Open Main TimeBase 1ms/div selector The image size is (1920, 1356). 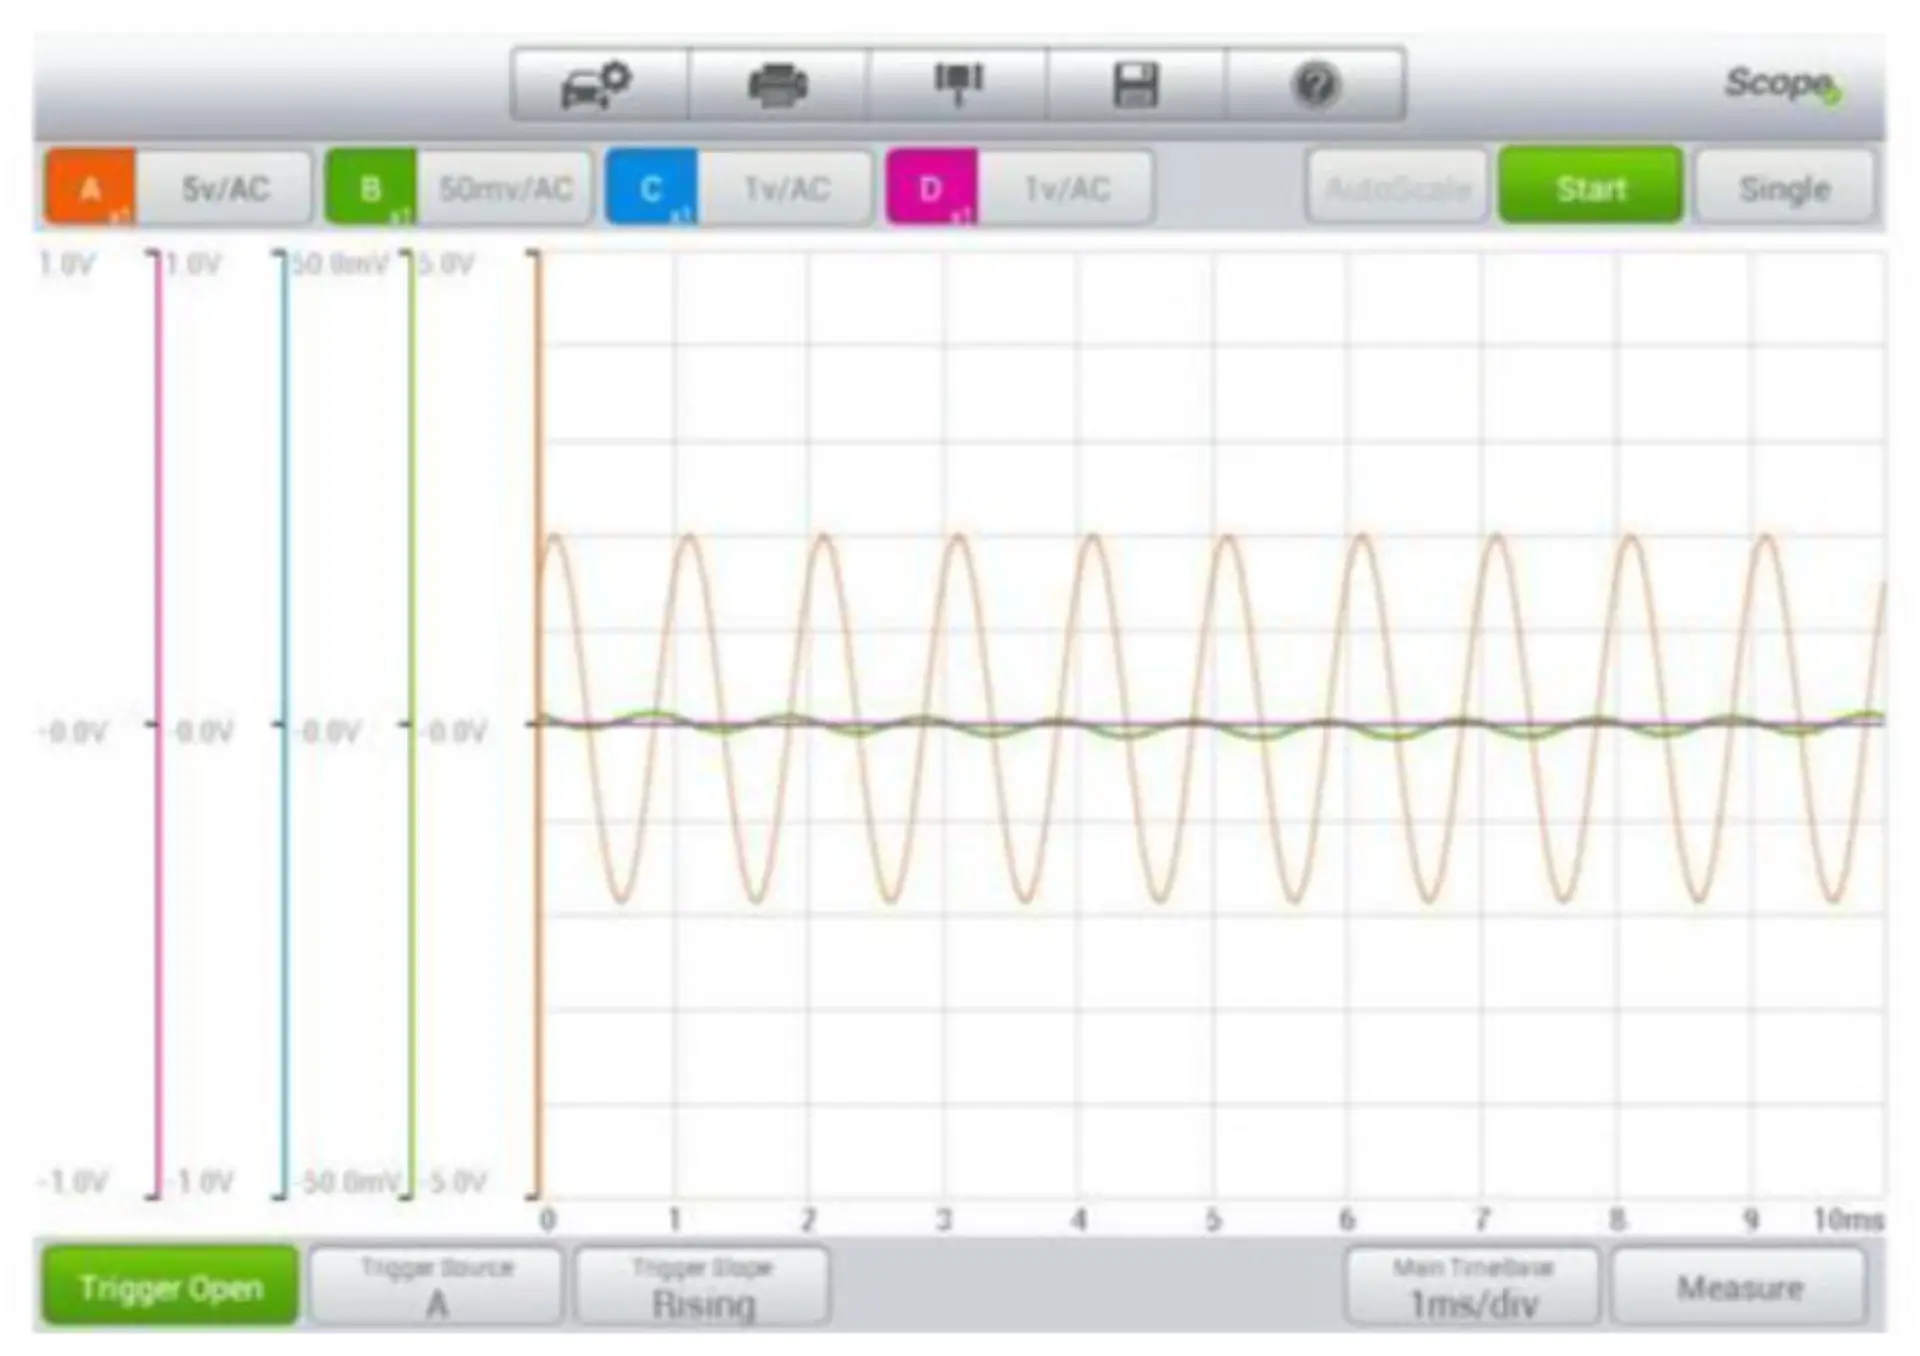[1472, 1287]
